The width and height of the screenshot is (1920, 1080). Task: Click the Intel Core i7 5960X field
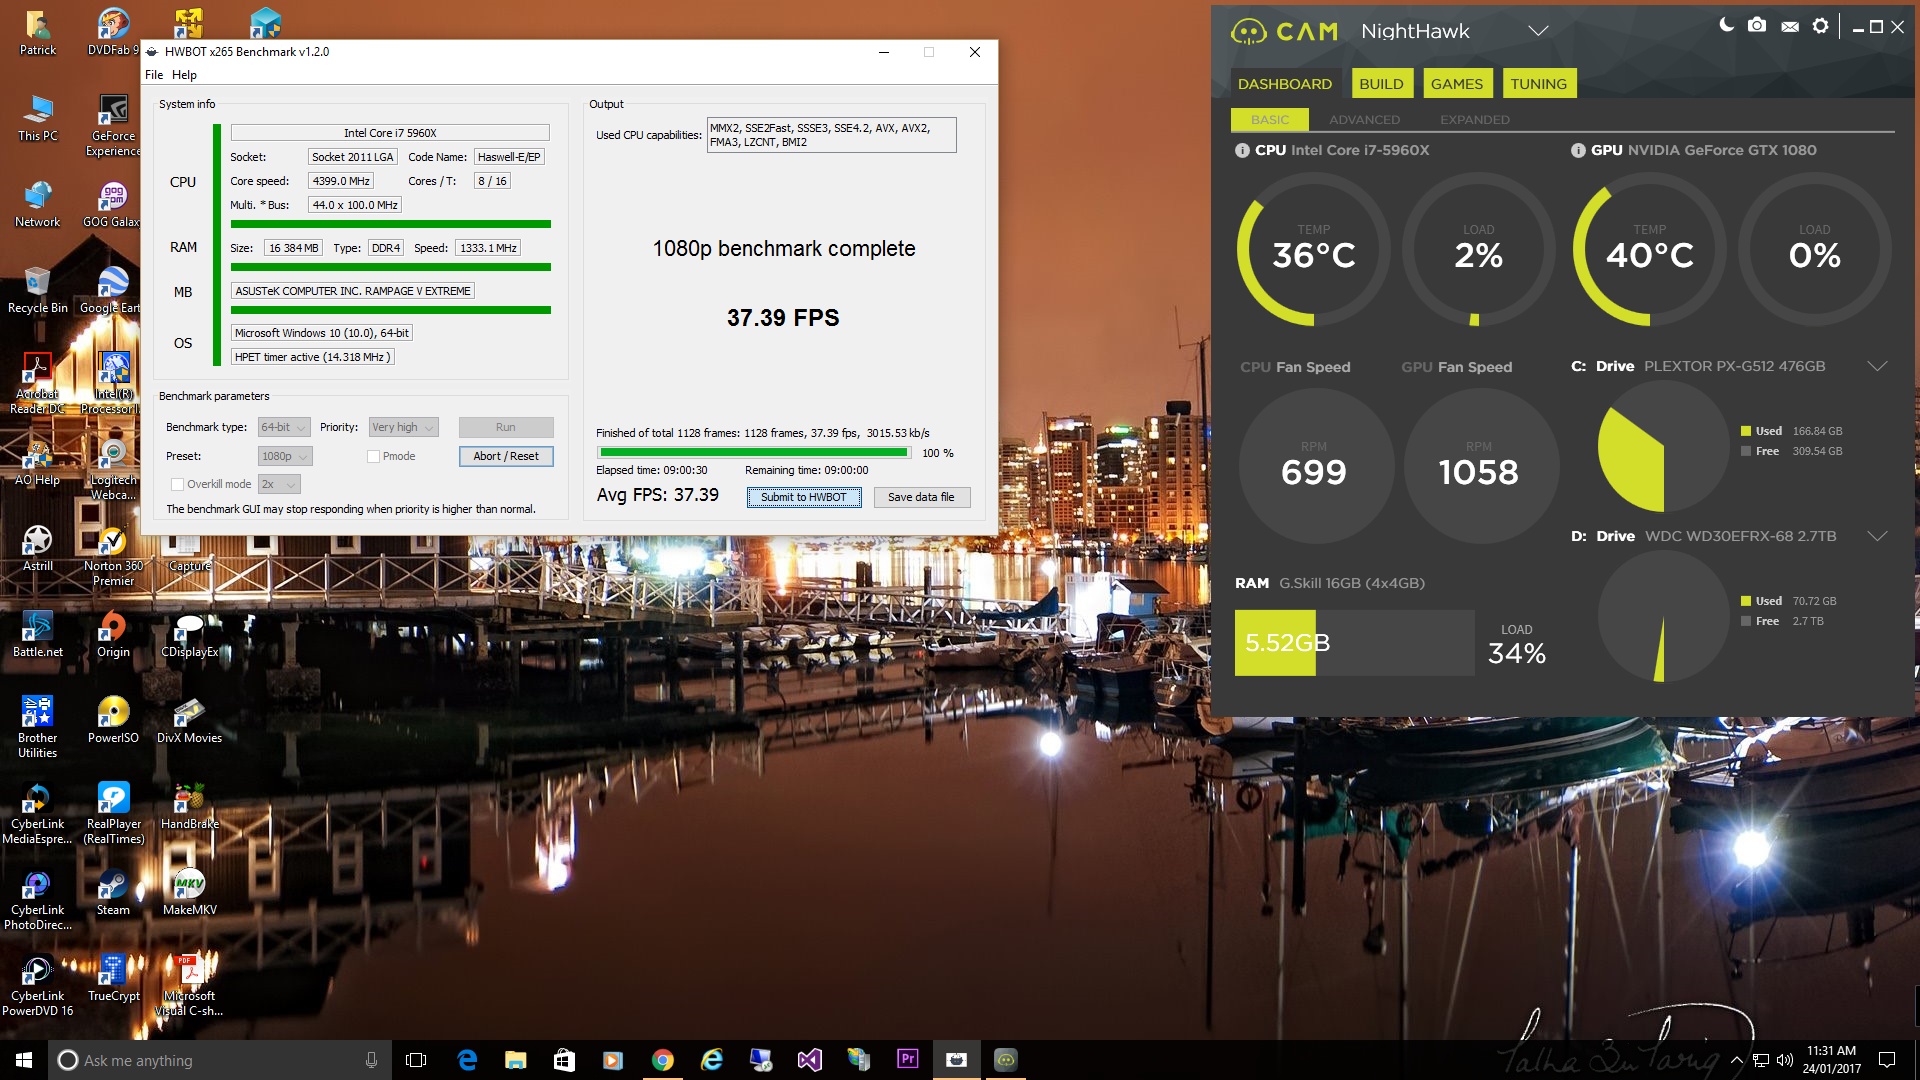pyautogui.click(x=390, y=133)
